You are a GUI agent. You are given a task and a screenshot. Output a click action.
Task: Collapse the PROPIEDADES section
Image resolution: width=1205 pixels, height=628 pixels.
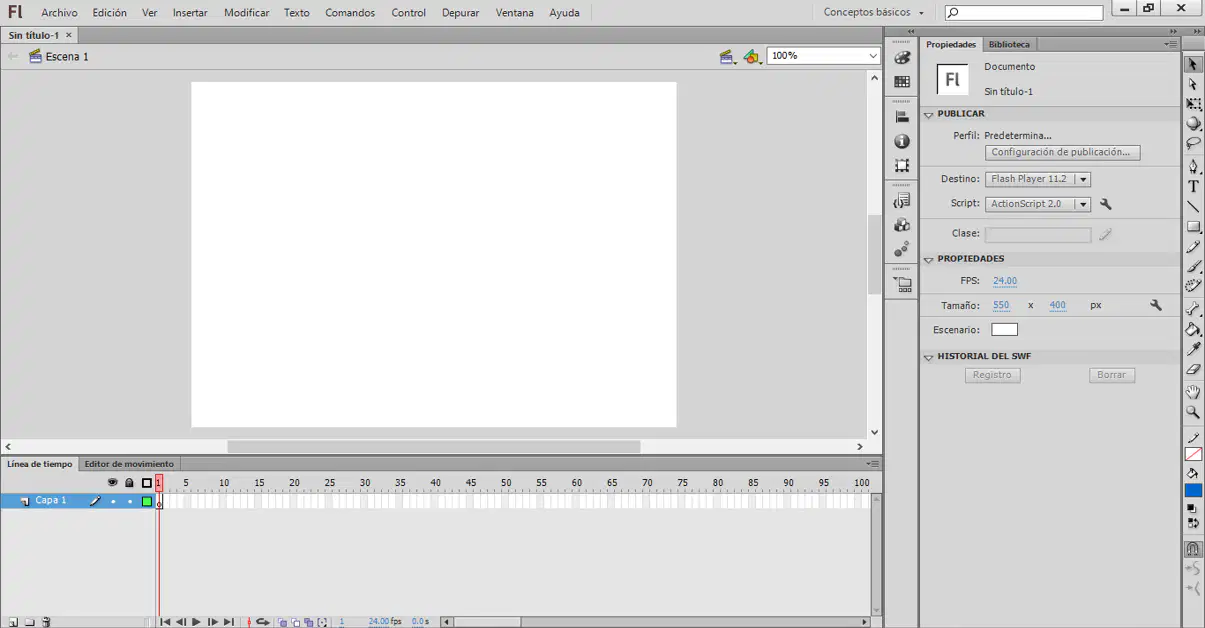coord(929,259)
